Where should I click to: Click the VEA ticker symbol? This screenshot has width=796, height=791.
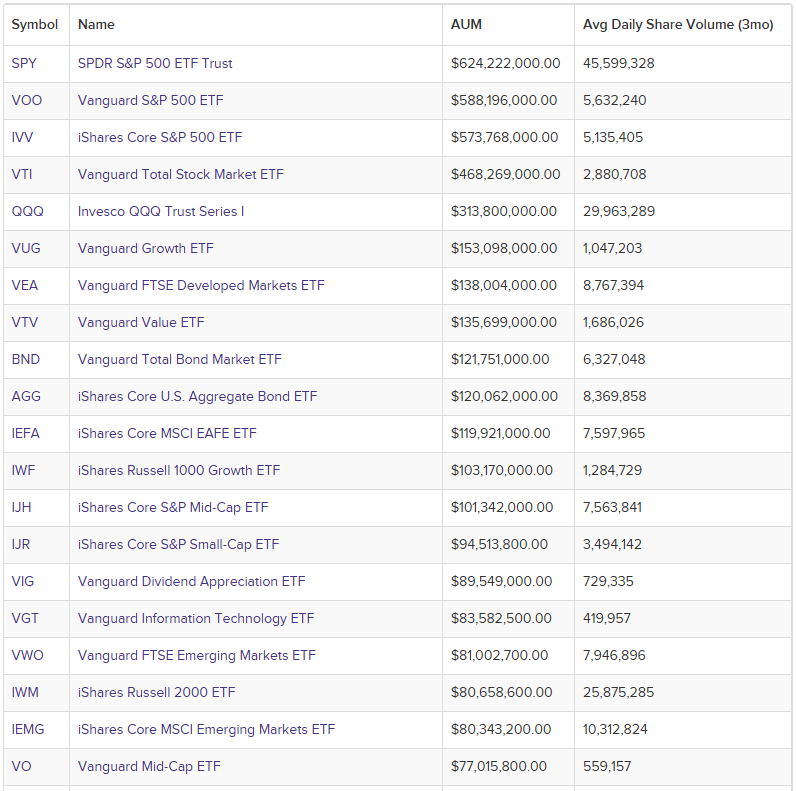[x=25, y=286]
